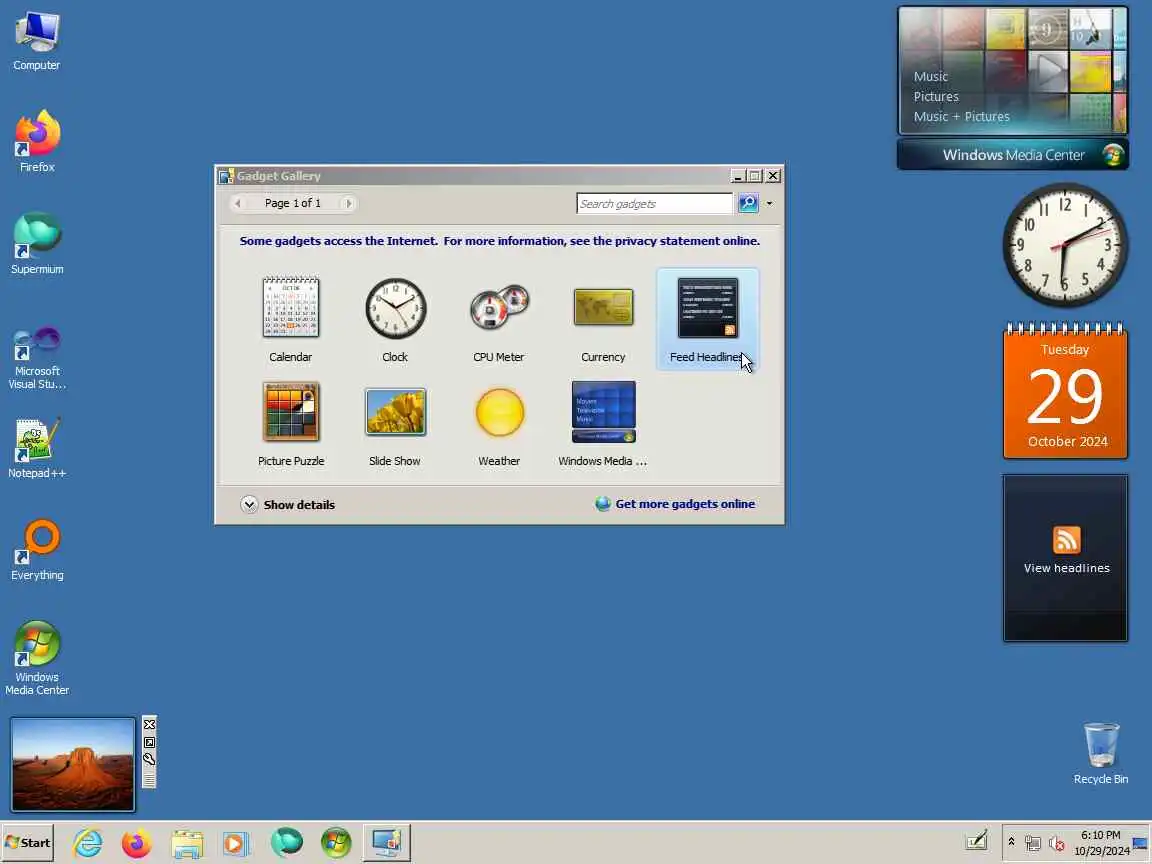Viewport: 1152px width, 864px height.
Task: Go to the previous gallery page
Action: (x=237, y=204)
